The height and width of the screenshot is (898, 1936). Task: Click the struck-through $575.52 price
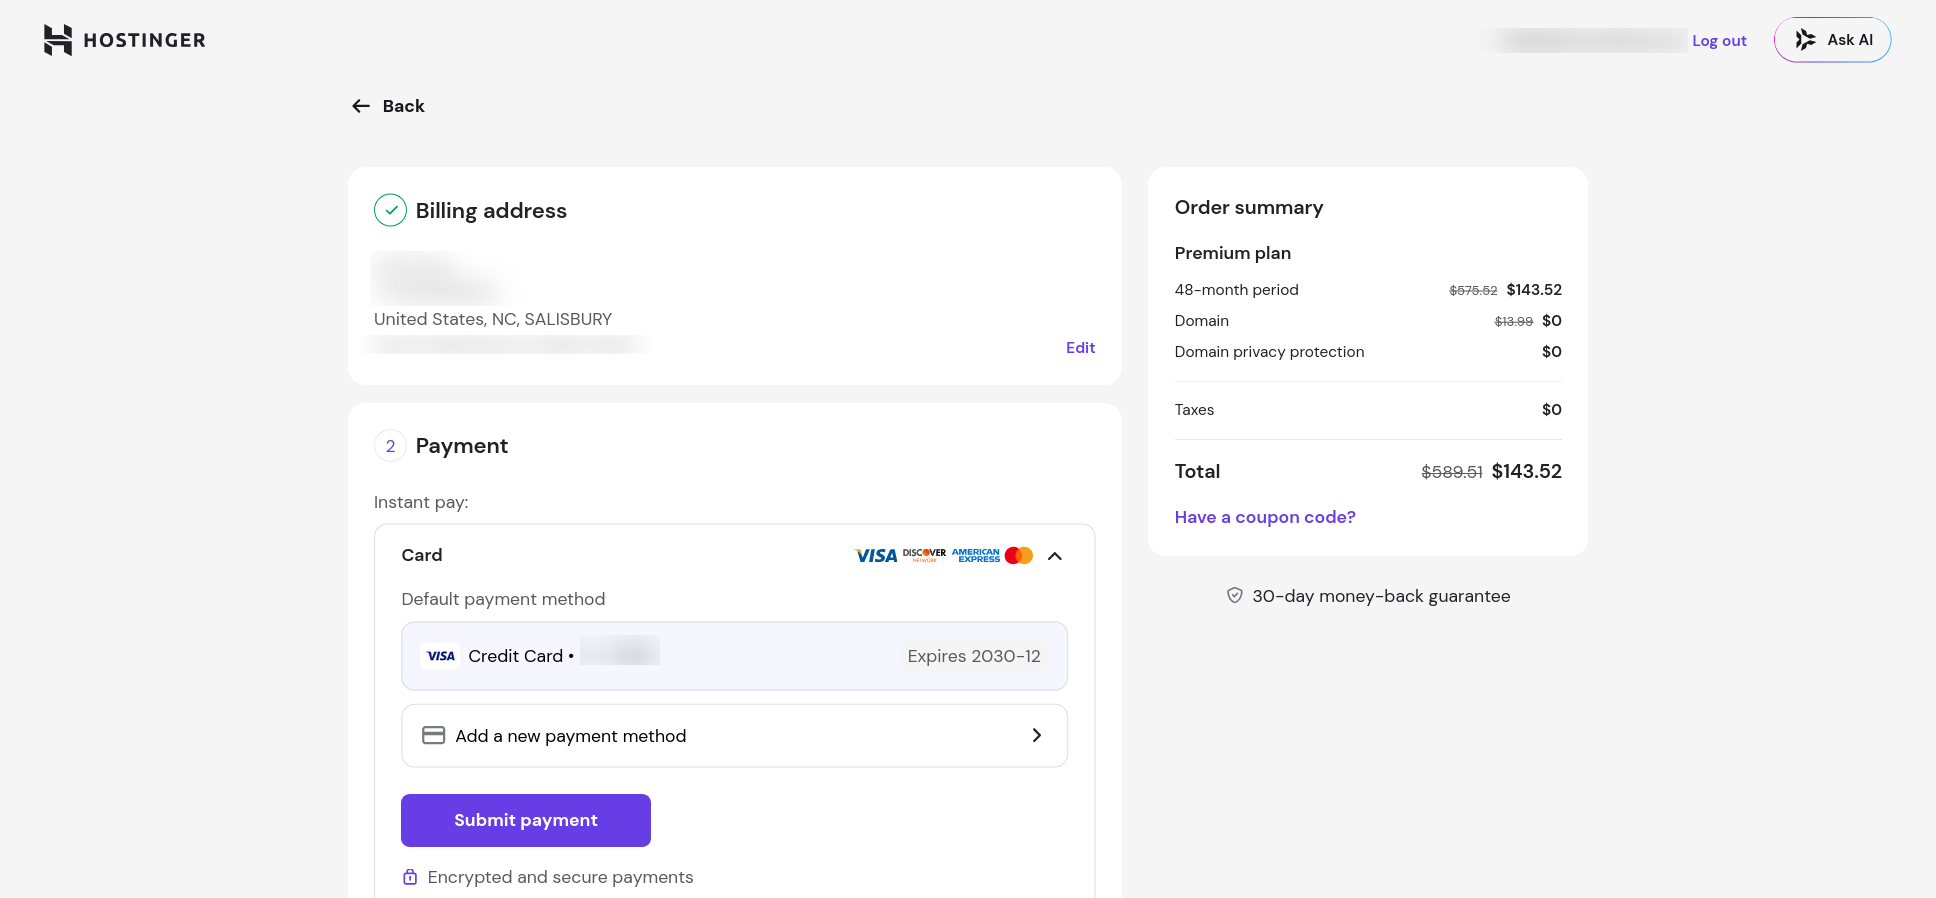click(x=1473, y=291)
